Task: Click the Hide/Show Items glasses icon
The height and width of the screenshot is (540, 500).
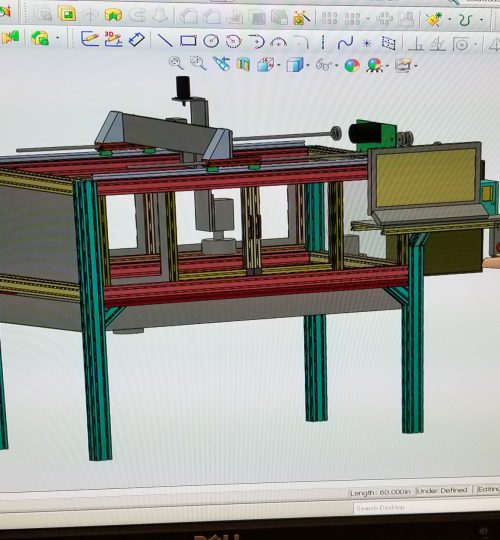Action: tap(324, 65)
